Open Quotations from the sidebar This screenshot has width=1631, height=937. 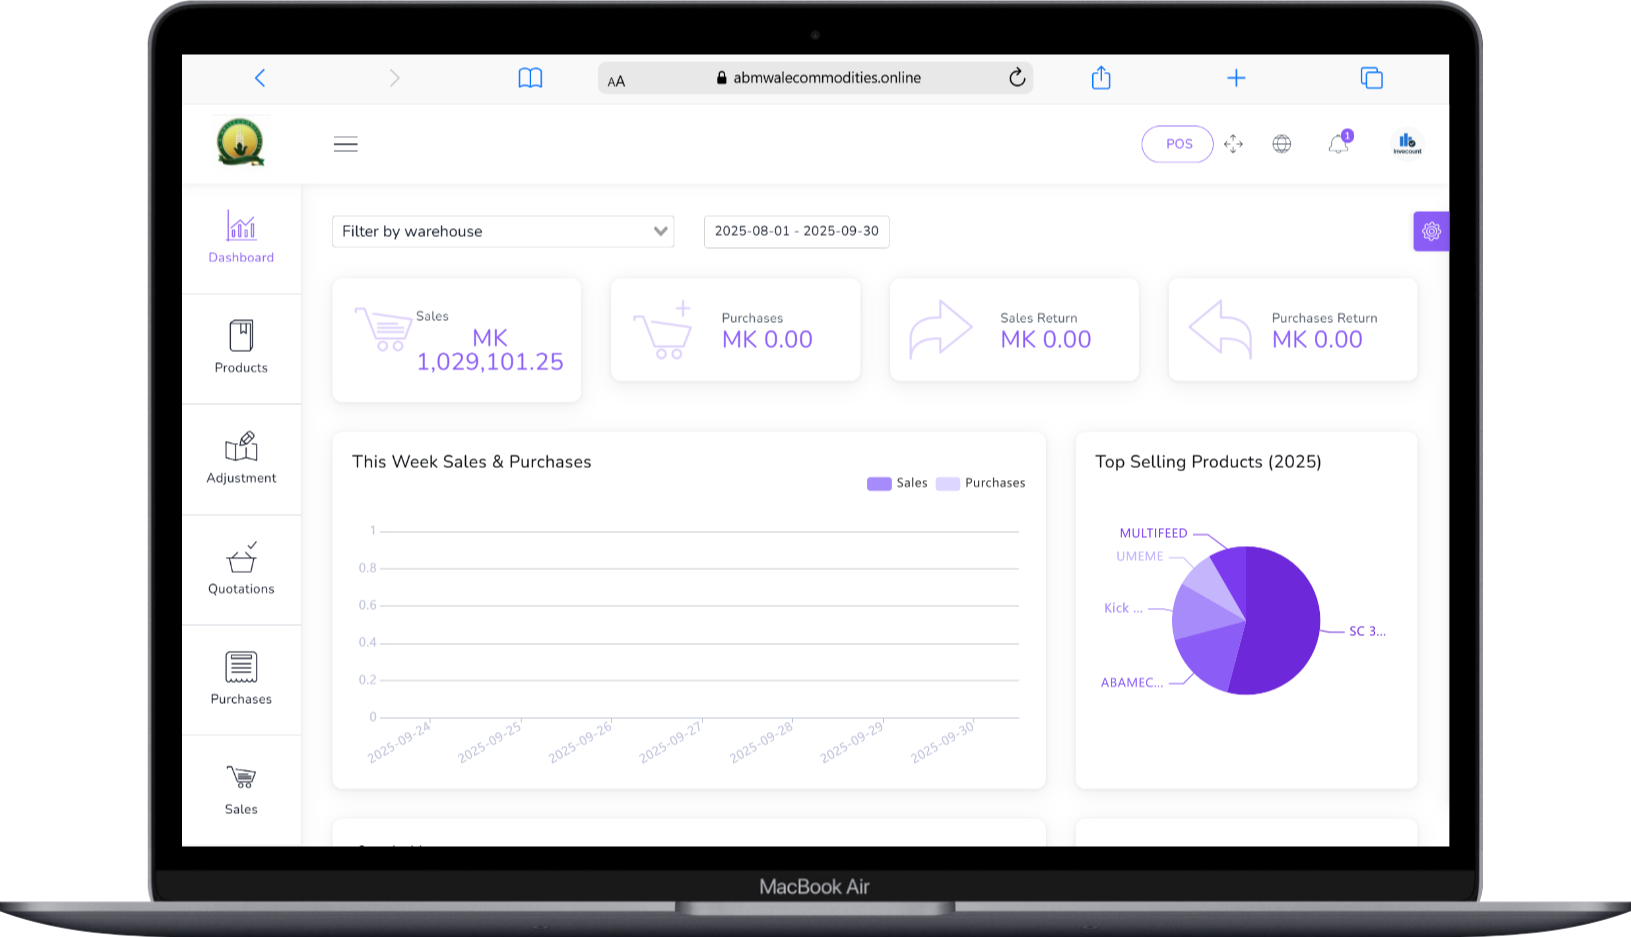point(241,569)
